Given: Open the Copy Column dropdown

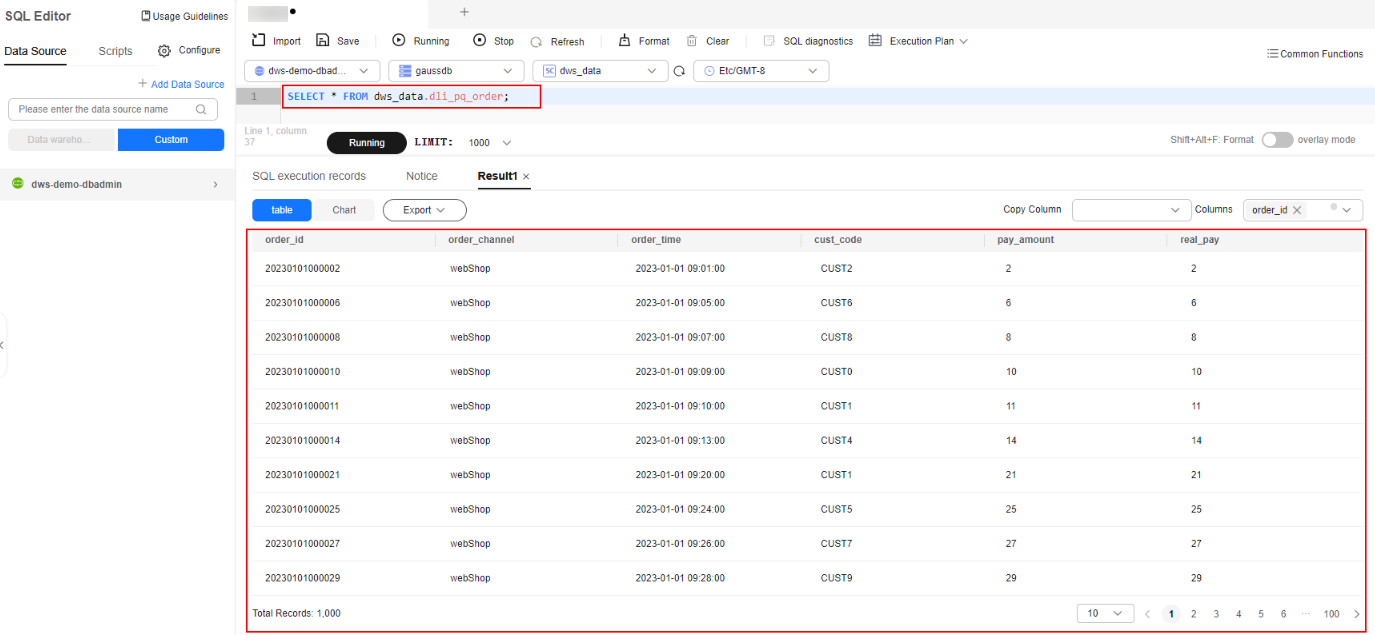Looking at the screenshot, I should (x=1131, y=210).
